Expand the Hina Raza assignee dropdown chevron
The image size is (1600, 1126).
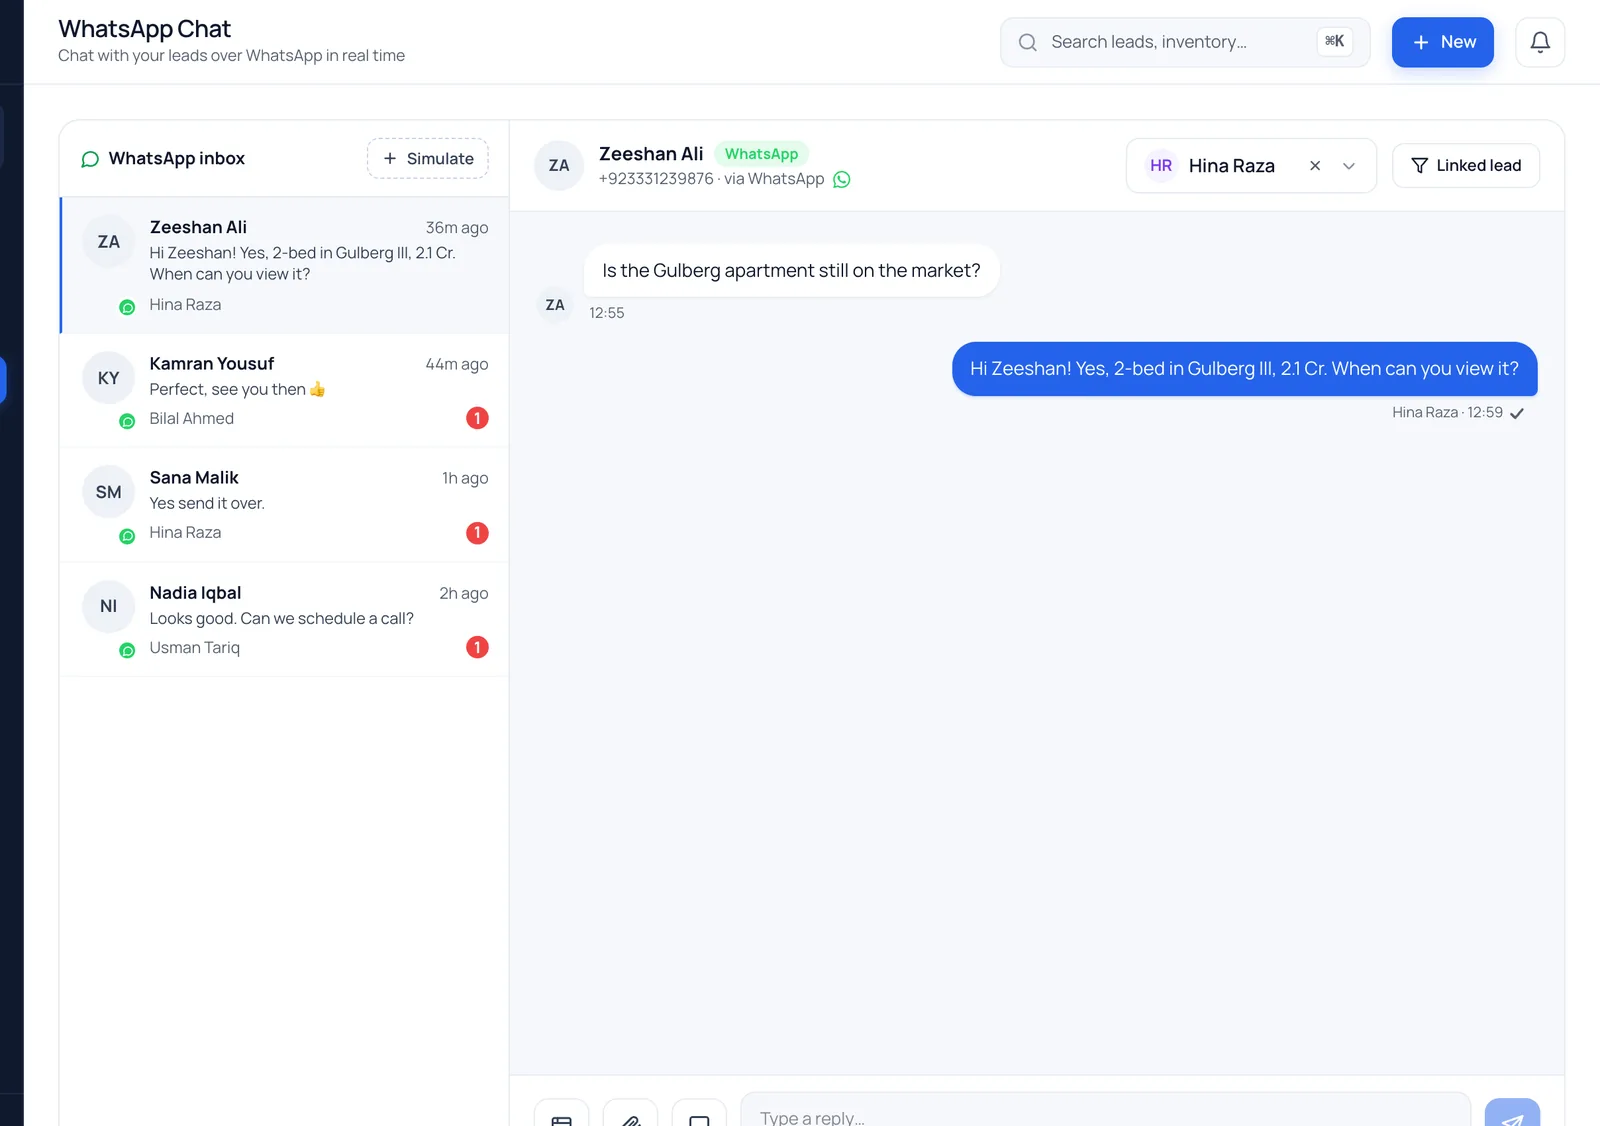[1349, 166]
